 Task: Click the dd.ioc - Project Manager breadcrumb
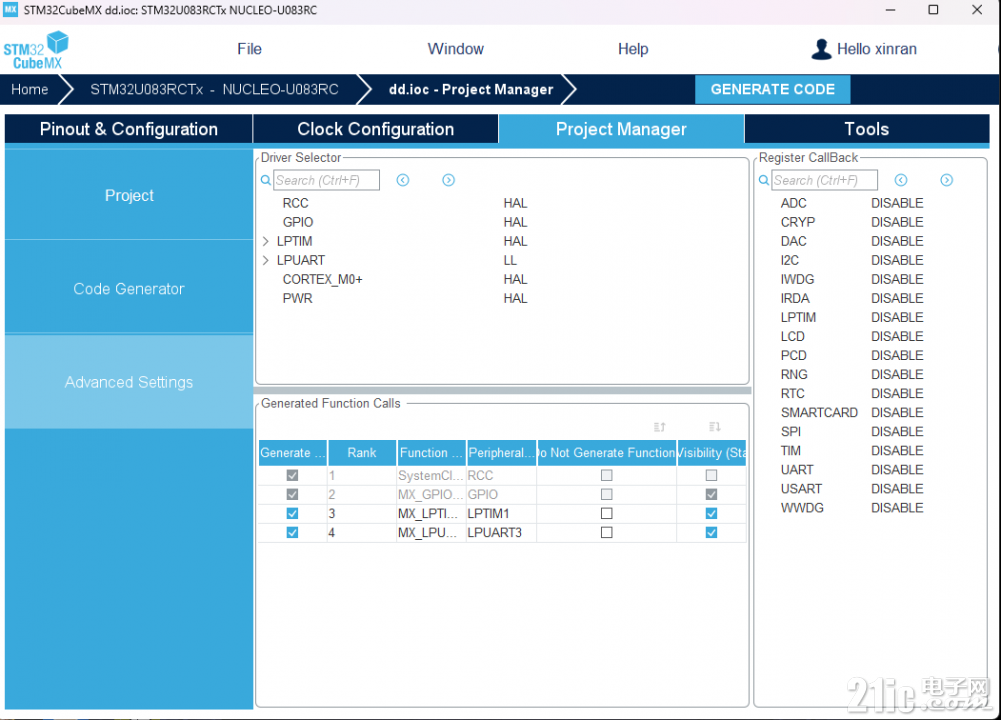(471, 89)
